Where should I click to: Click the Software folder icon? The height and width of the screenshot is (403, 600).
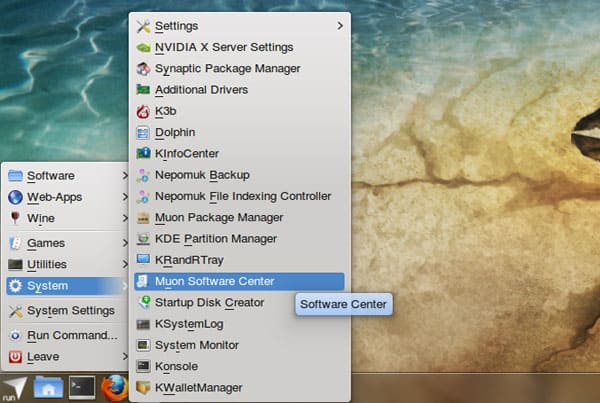15,176
